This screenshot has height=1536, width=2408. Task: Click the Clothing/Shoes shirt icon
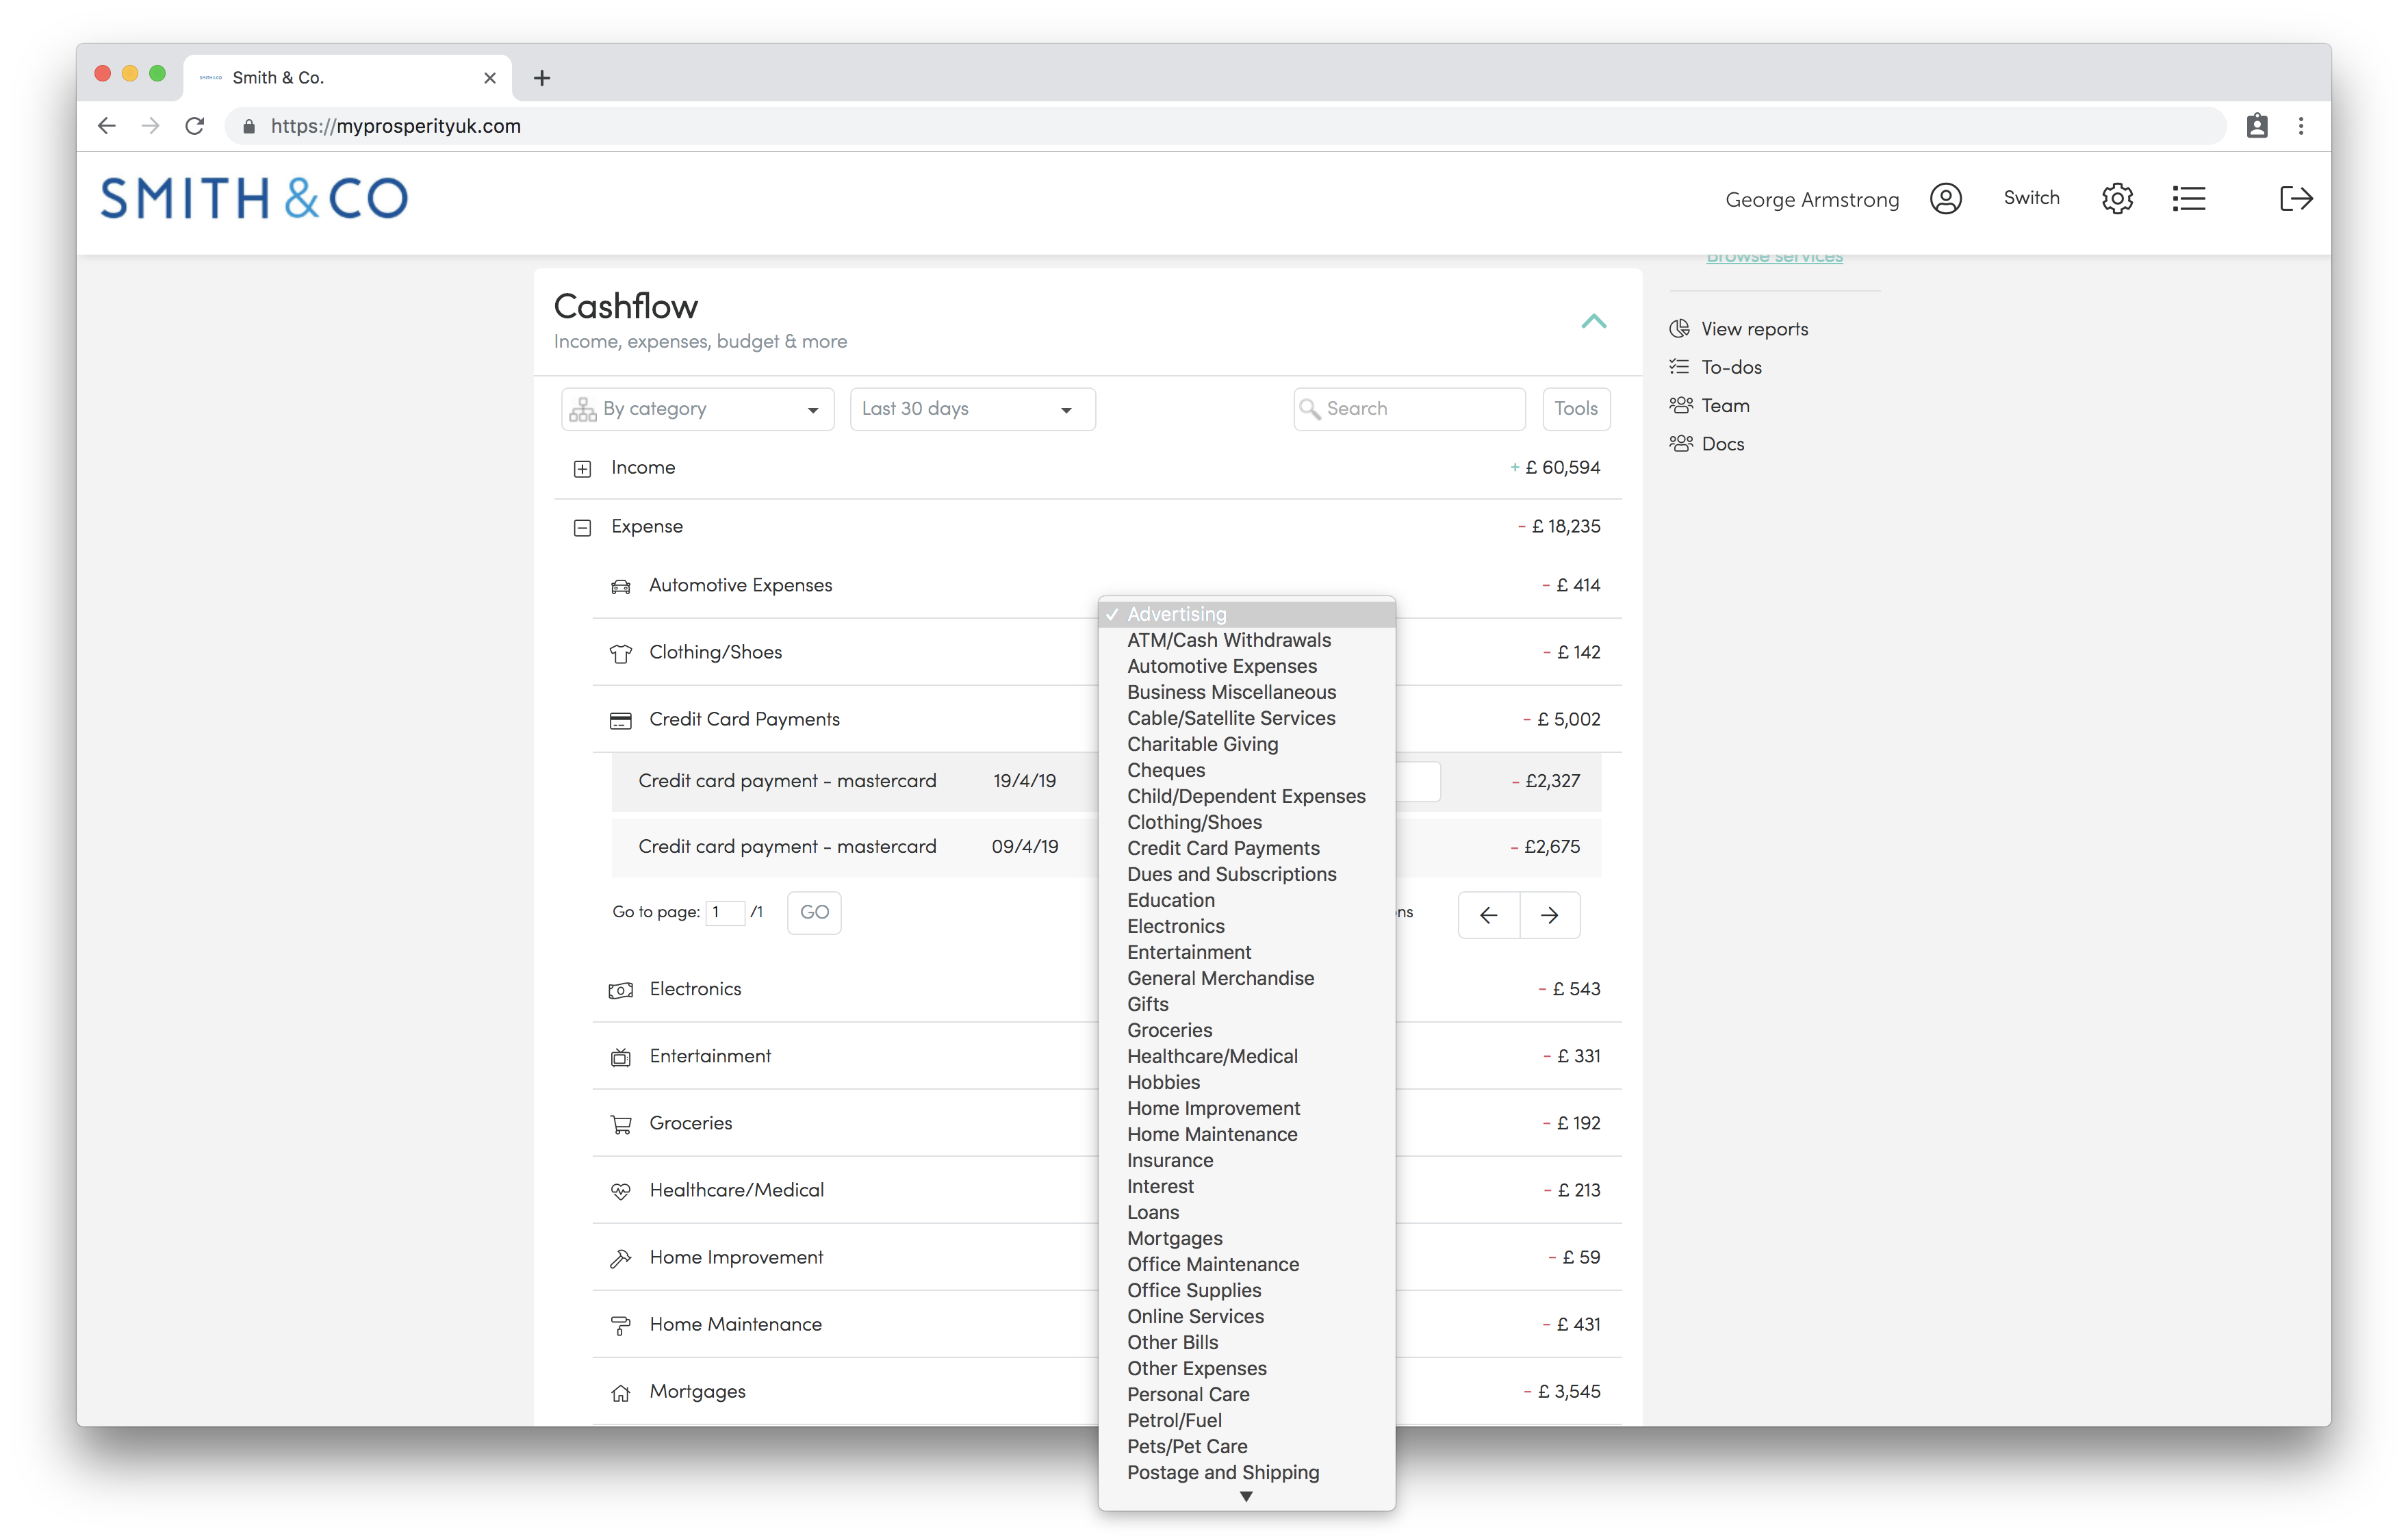(x=621, y=653)
